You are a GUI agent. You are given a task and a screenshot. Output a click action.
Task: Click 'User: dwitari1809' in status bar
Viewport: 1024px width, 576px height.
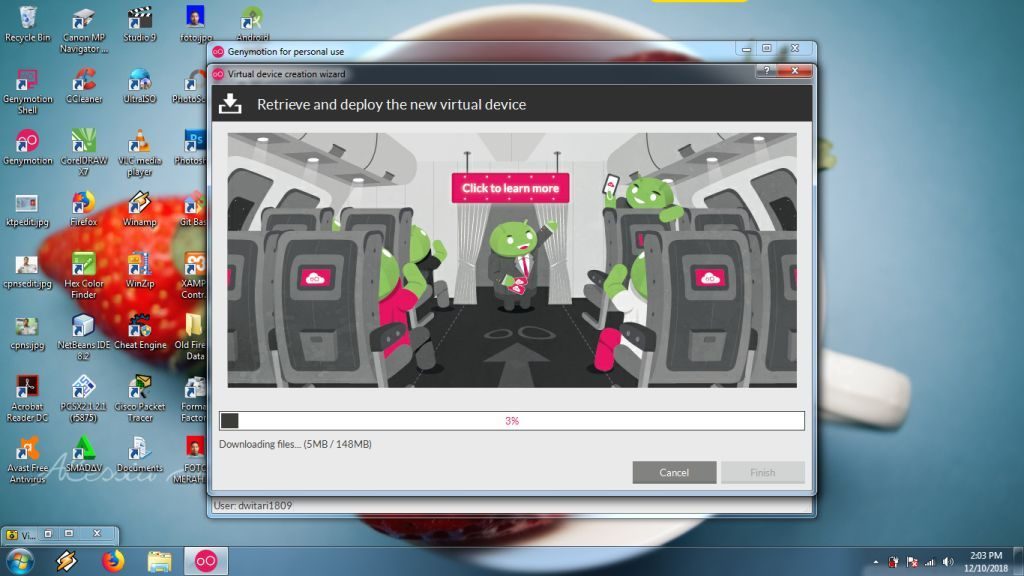click(253, 505)
